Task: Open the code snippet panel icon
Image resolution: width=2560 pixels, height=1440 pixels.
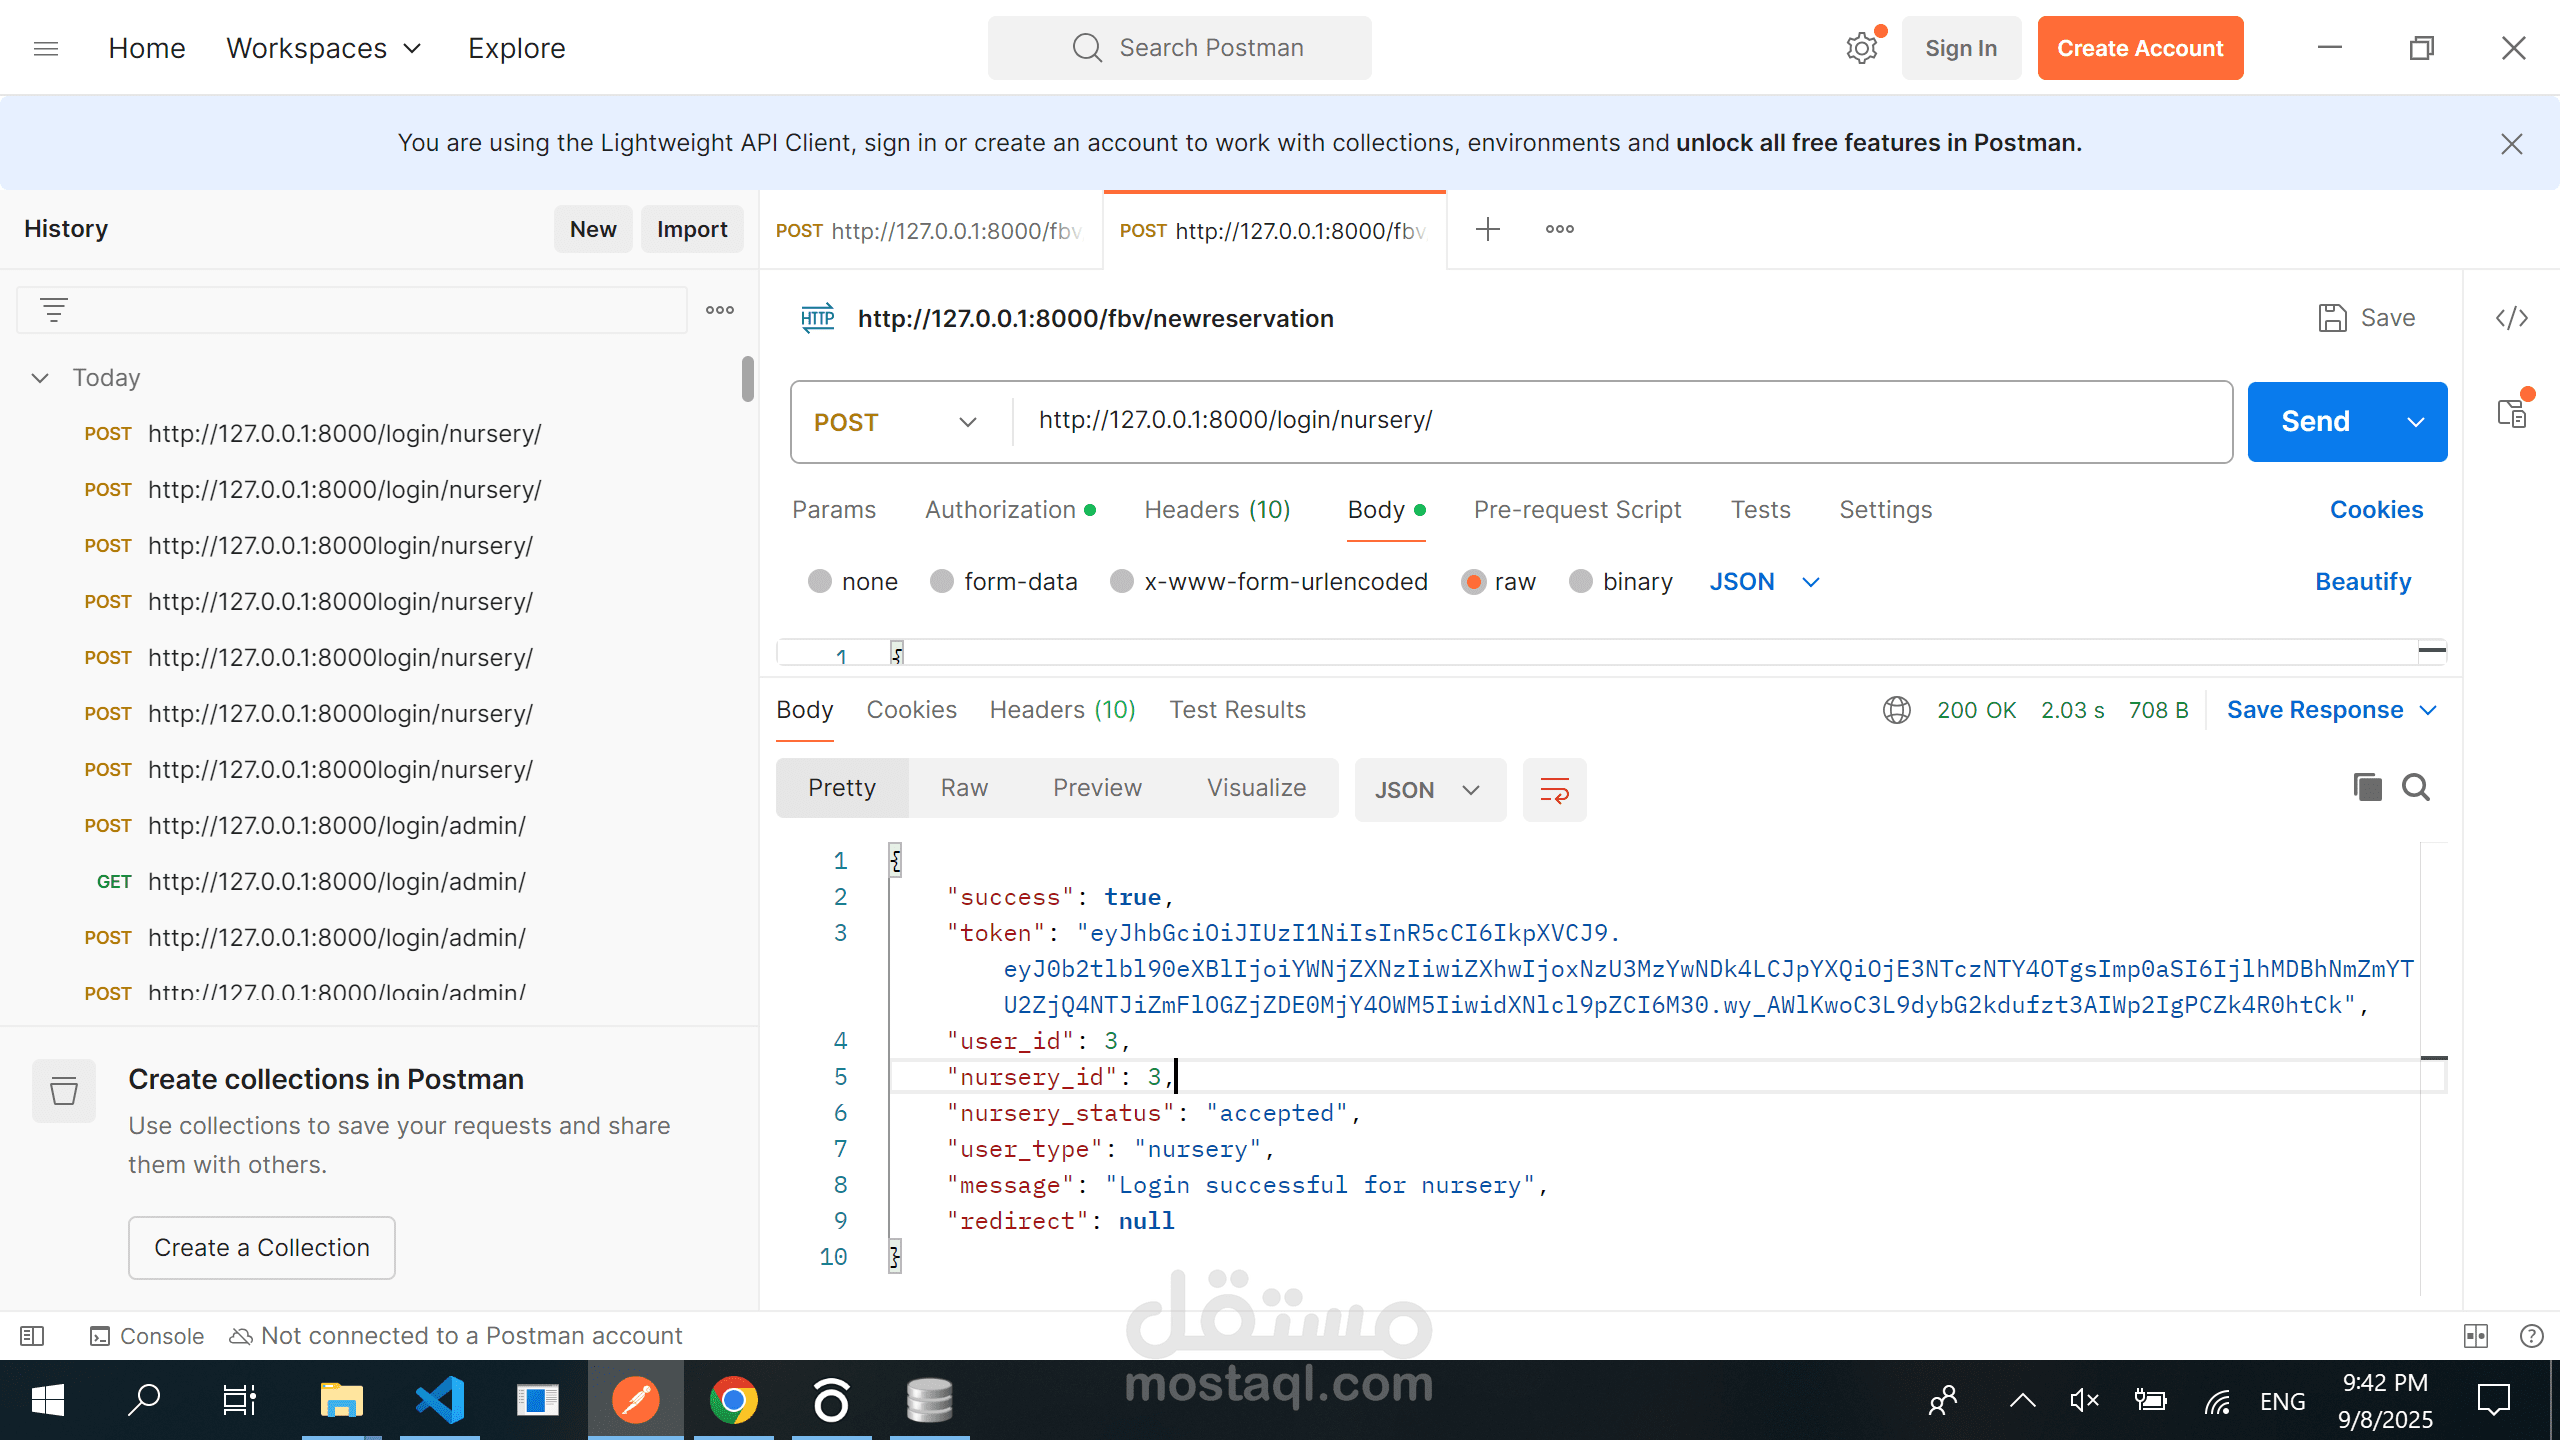Action: coord(2512,318)
